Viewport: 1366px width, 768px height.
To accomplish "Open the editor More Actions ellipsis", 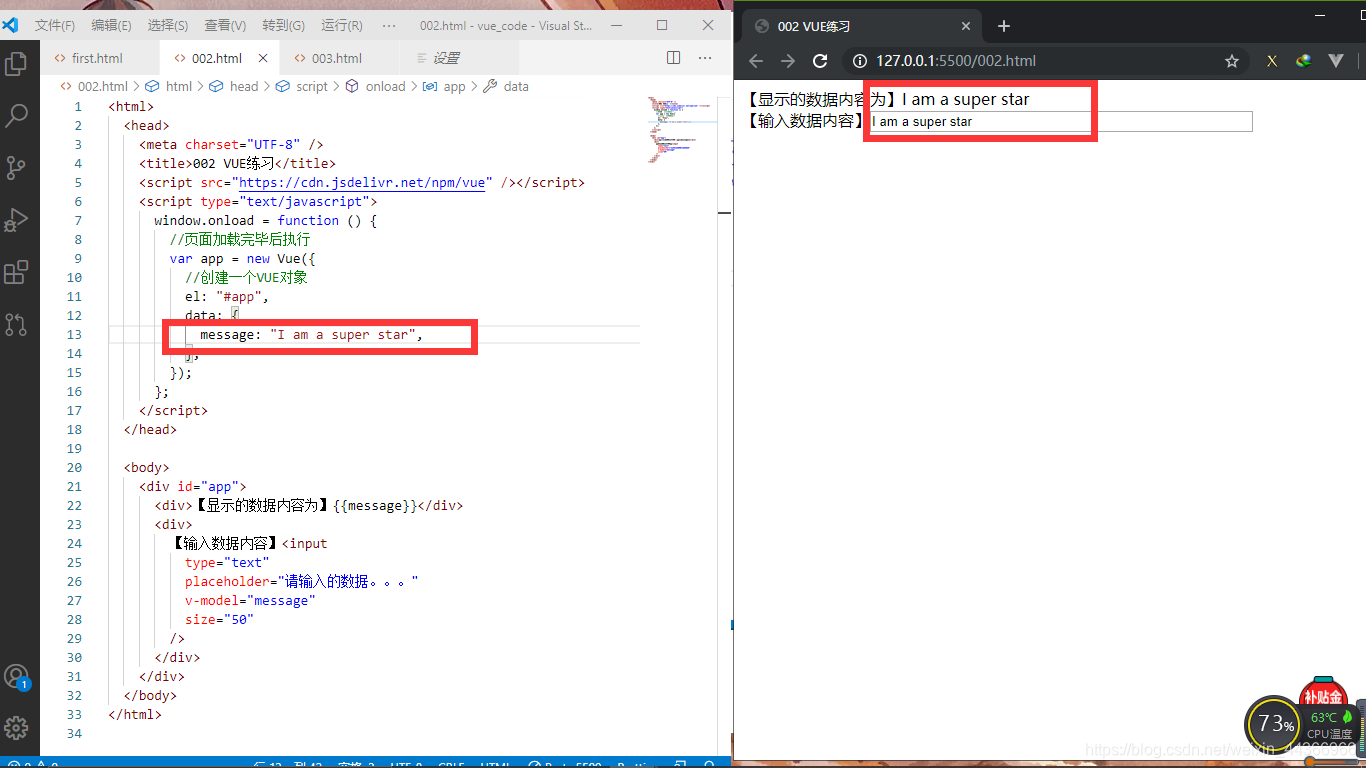I will coord(705,58).
